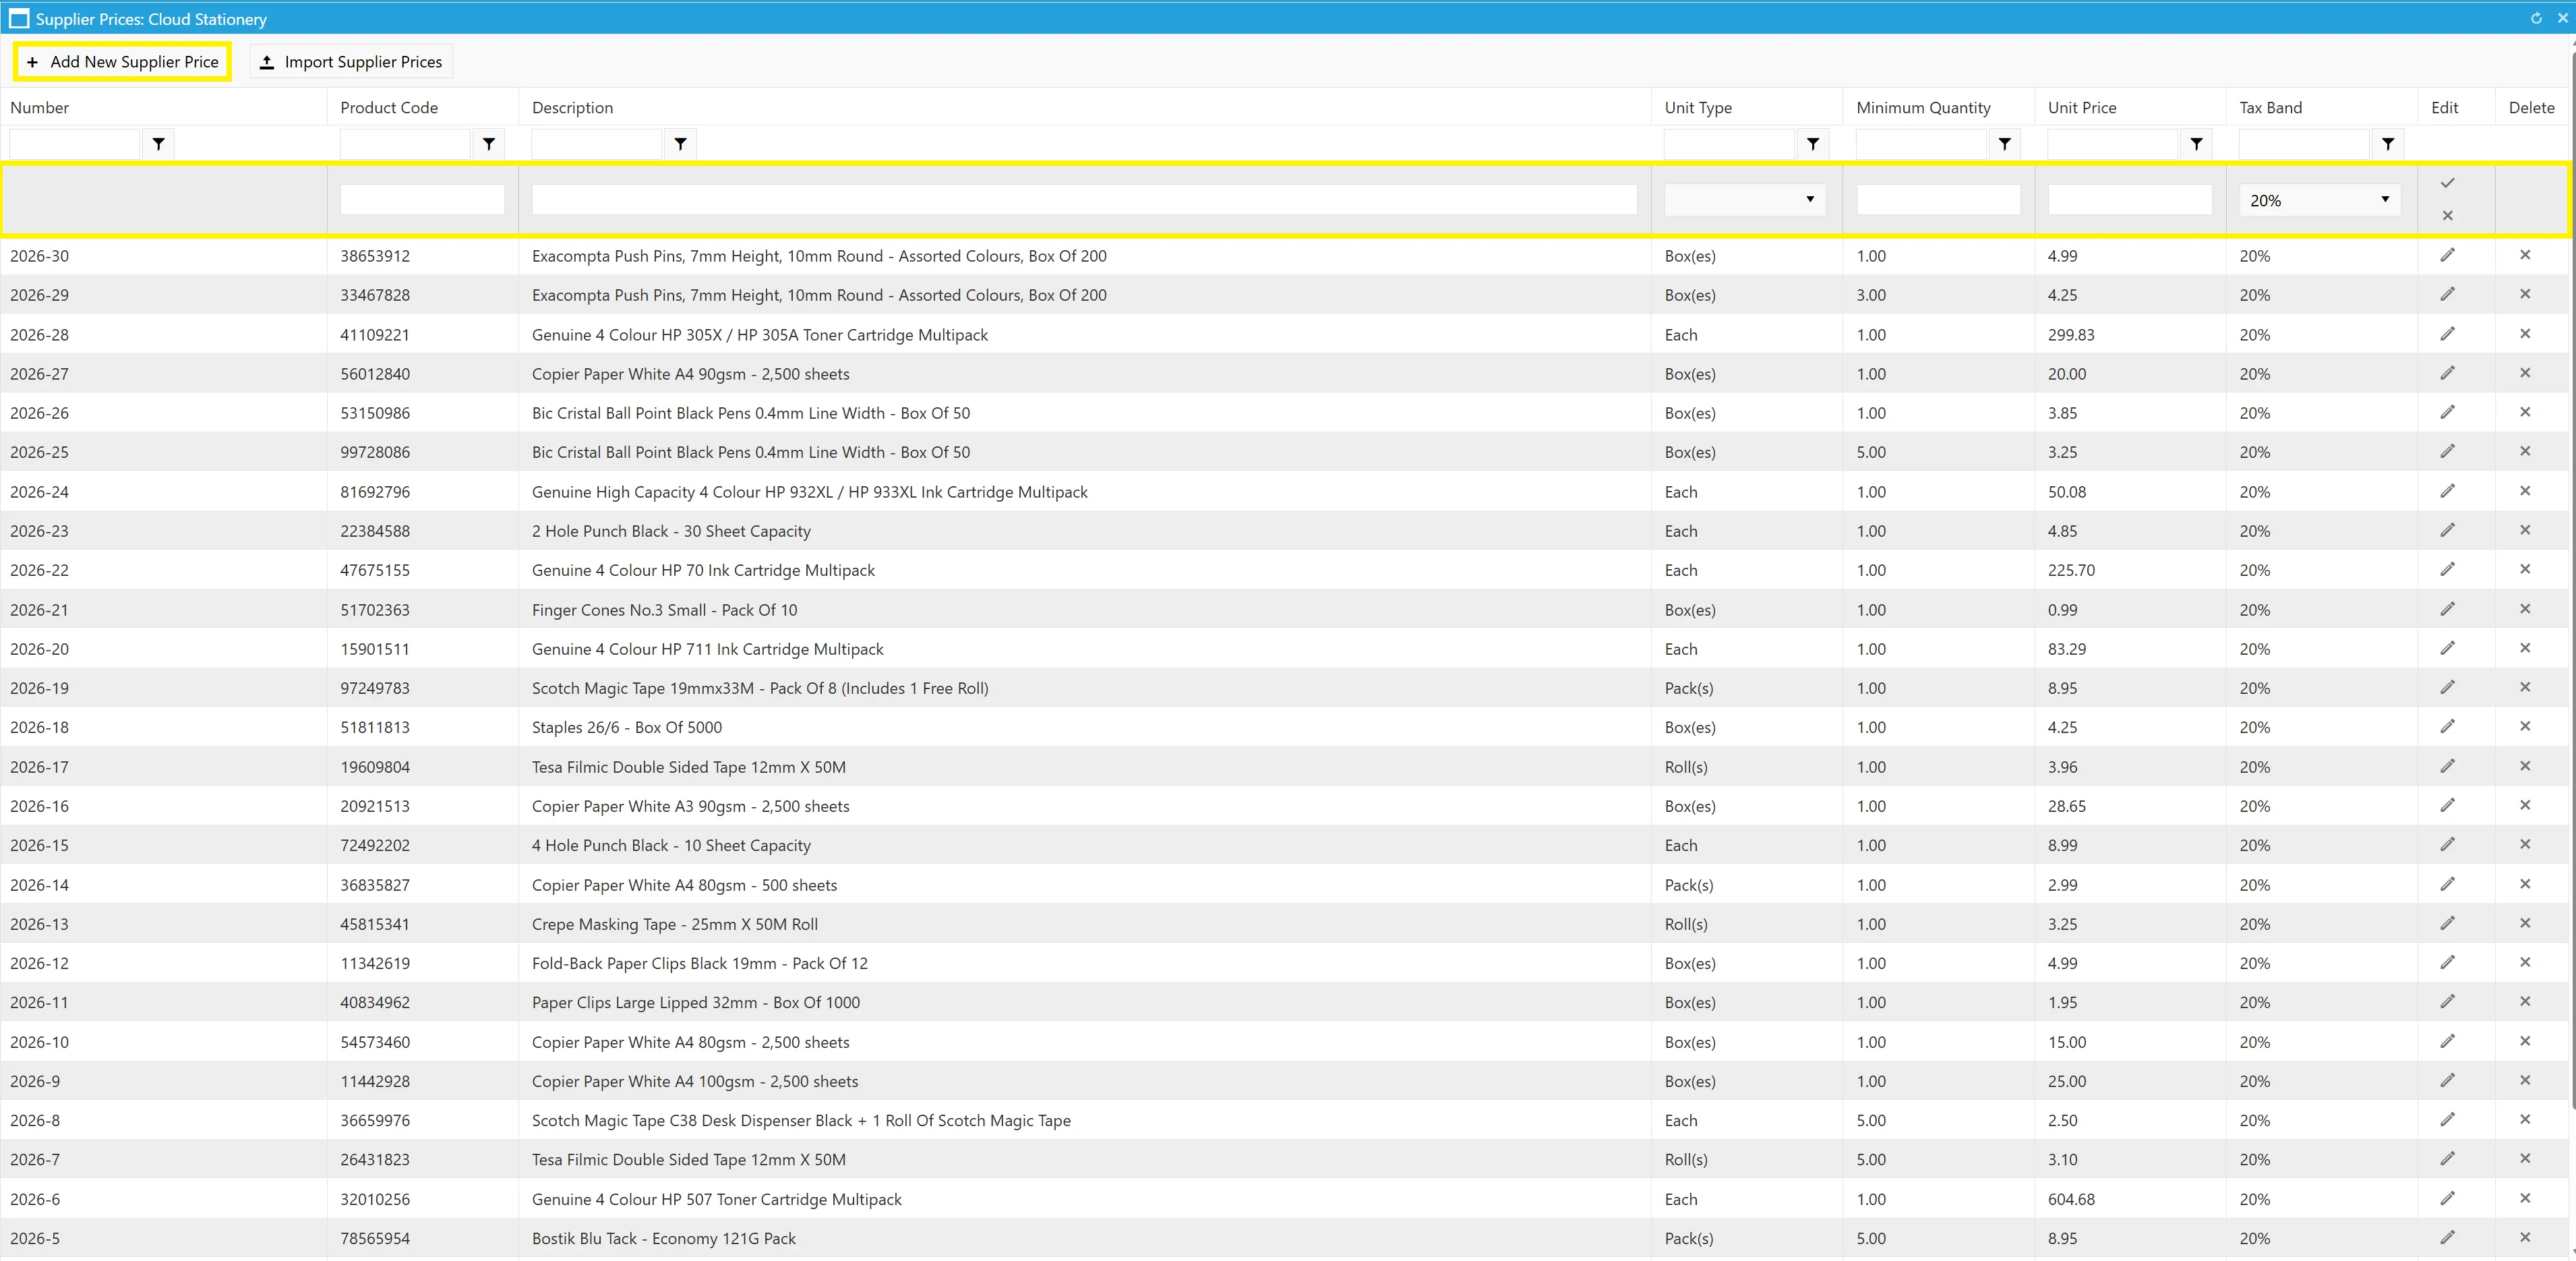Delete row 2026-20 HP 711 Ink
2576x1261 pixels.
tap(2525, 648)
